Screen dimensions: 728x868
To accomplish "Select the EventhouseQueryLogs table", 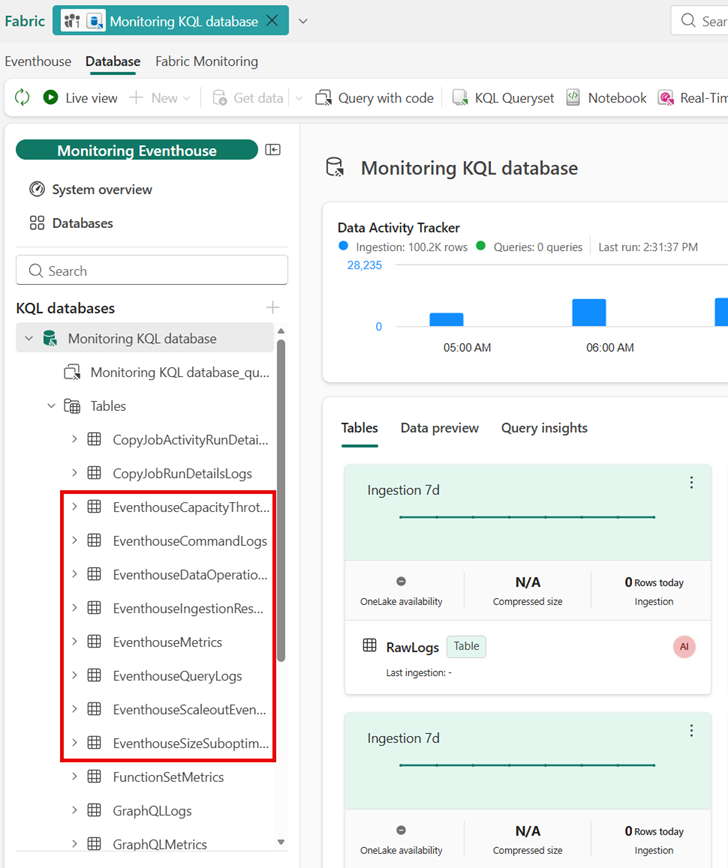I will (177, 676).
